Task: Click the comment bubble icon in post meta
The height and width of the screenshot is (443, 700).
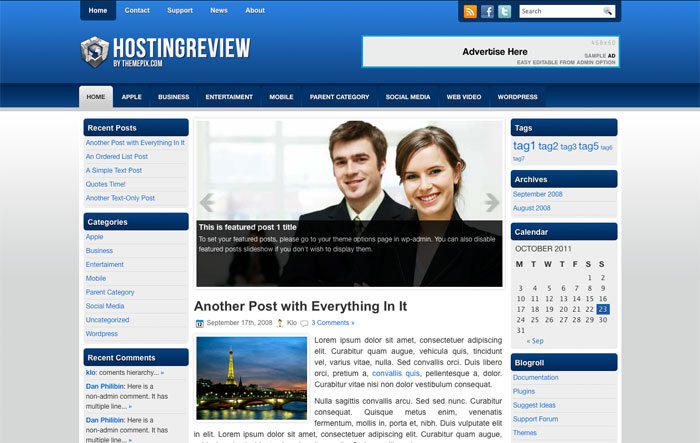Action: coord(304,323)
